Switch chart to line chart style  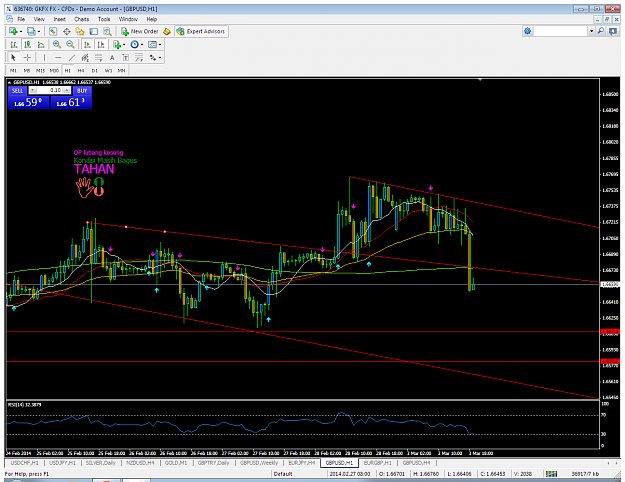[x=41, y=44]
